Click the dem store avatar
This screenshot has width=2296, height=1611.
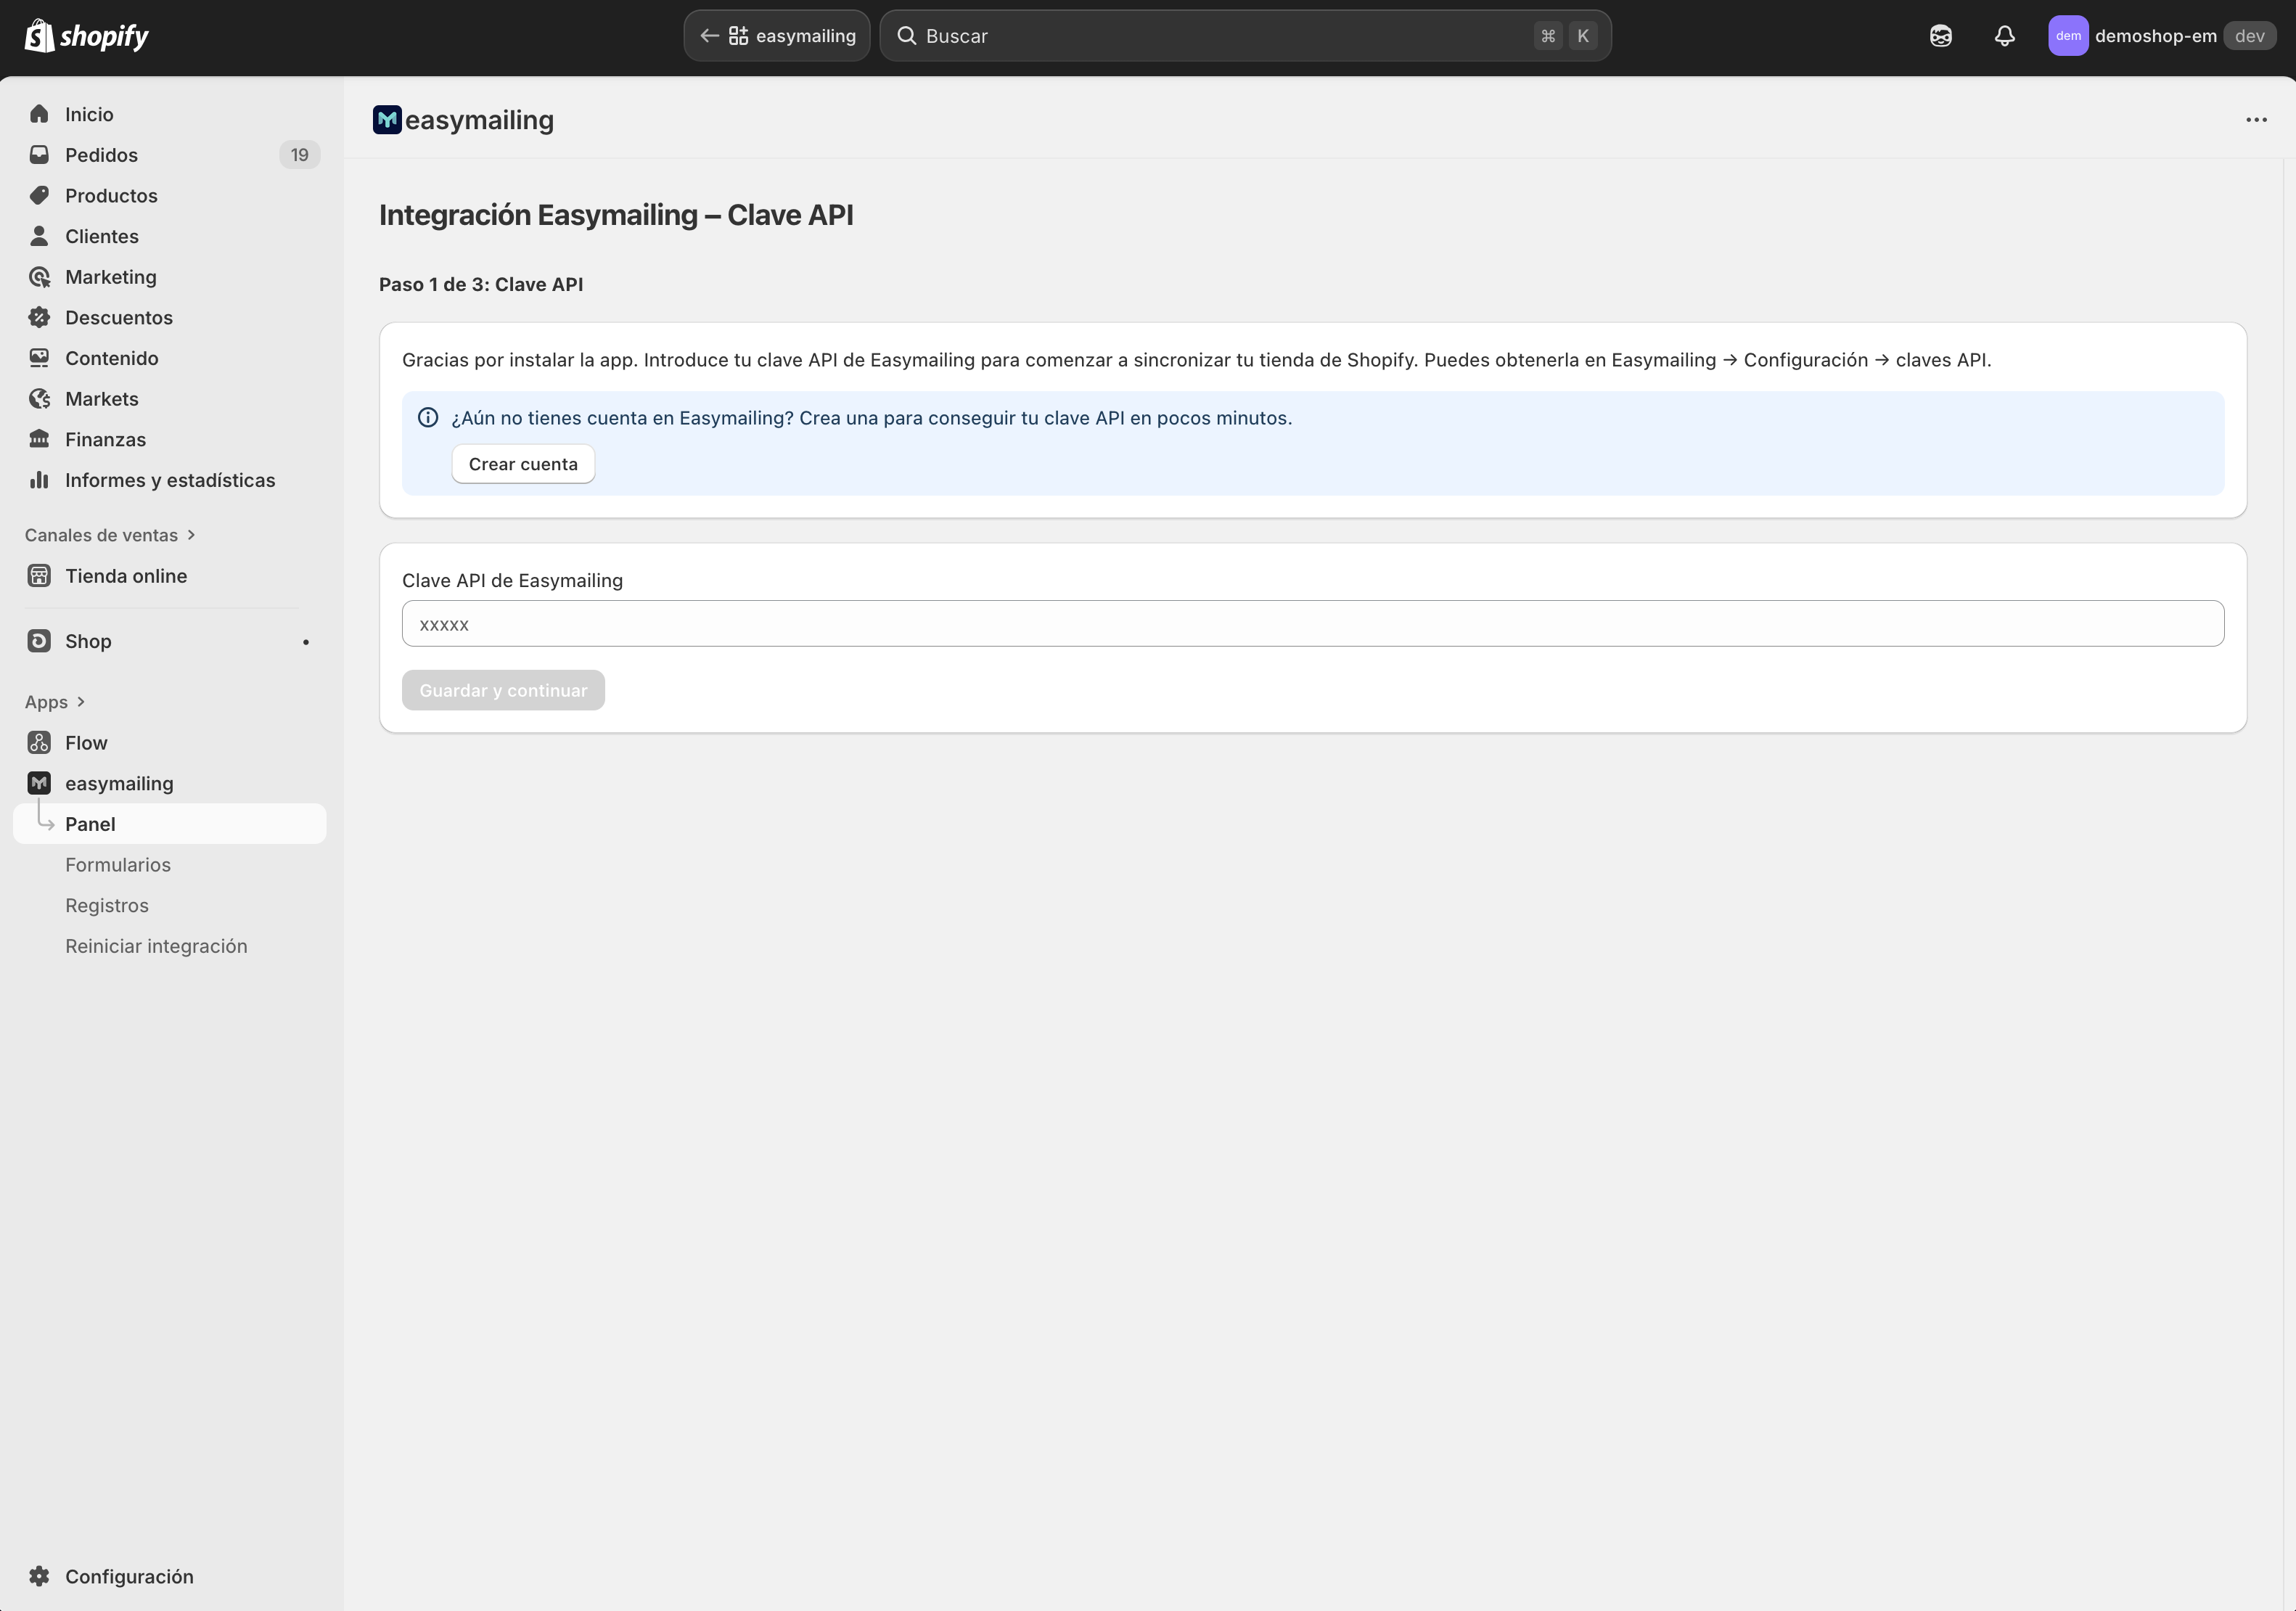(2067, 36)
